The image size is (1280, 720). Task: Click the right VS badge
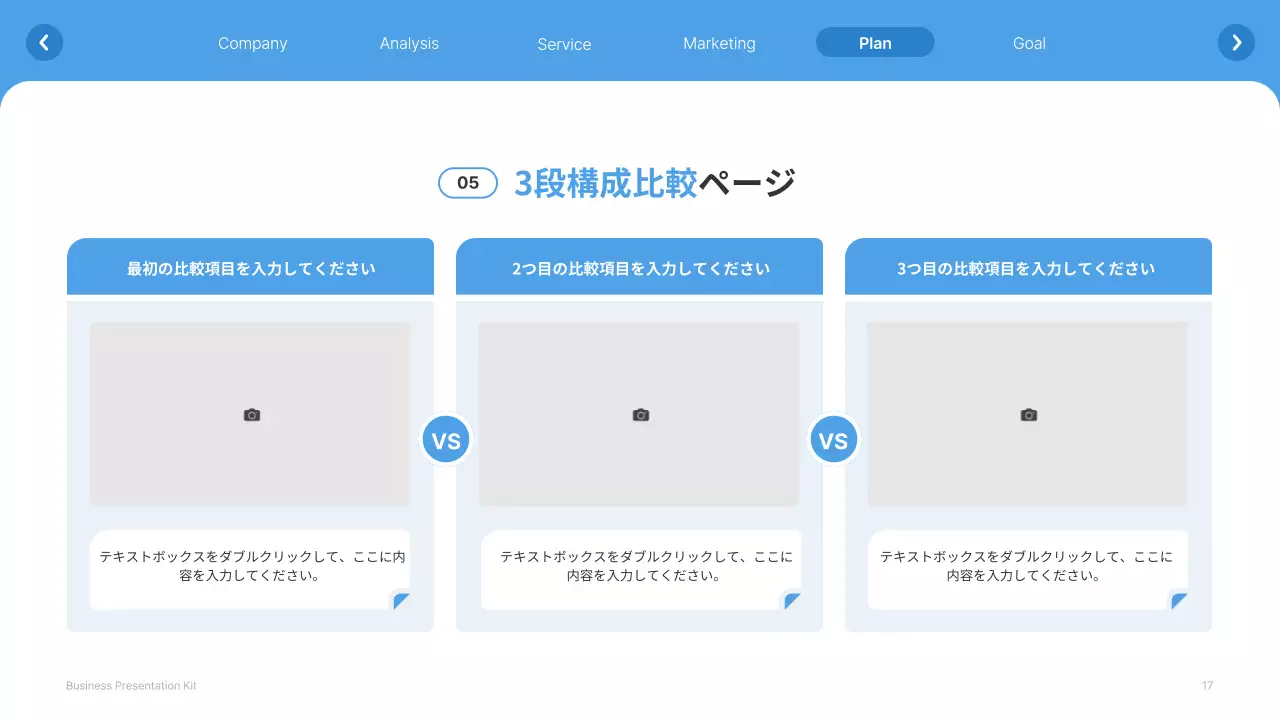point(834,439)
